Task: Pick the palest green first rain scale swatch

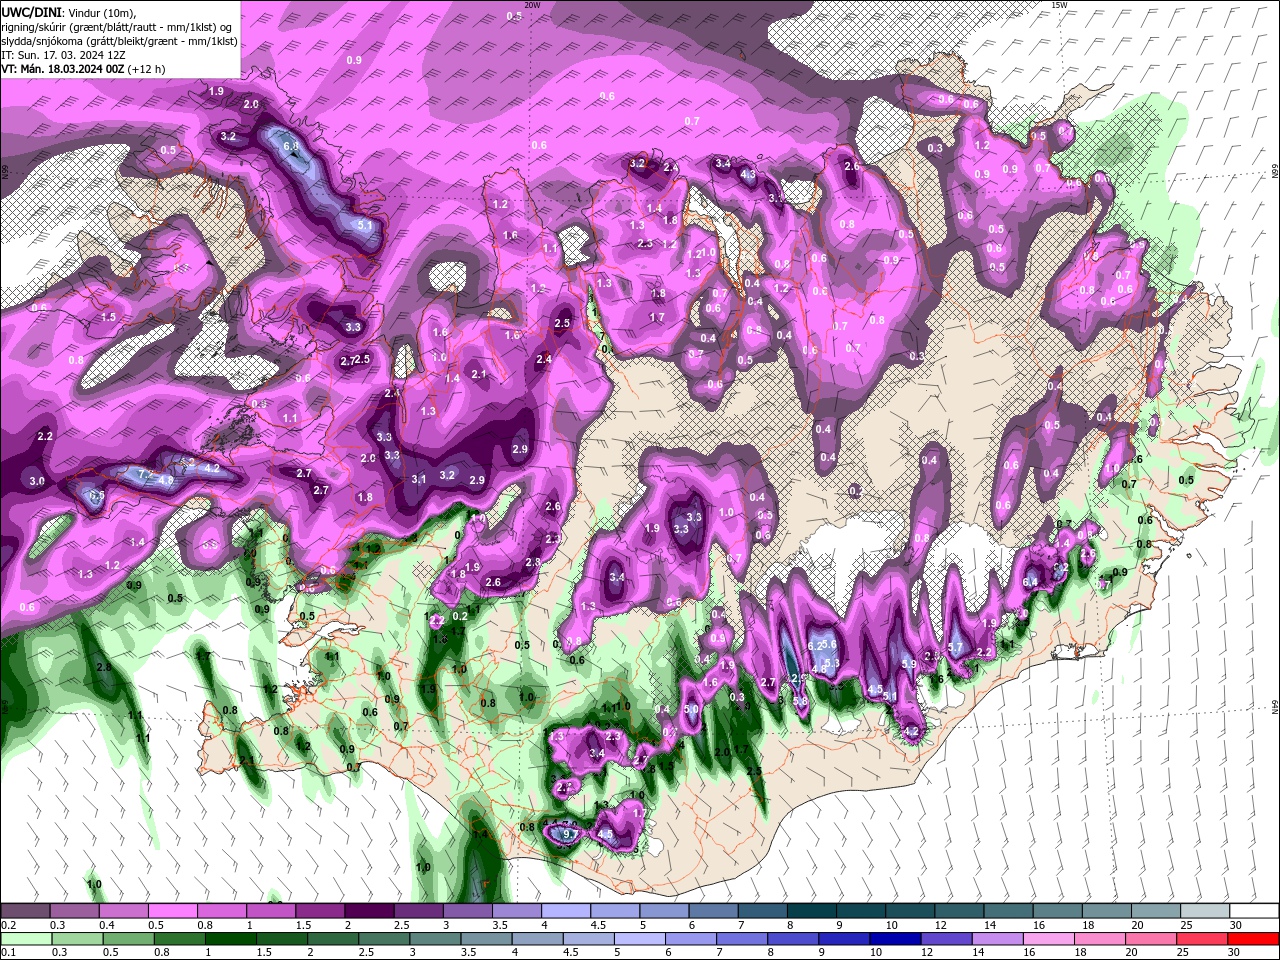Action: (25, 939)
